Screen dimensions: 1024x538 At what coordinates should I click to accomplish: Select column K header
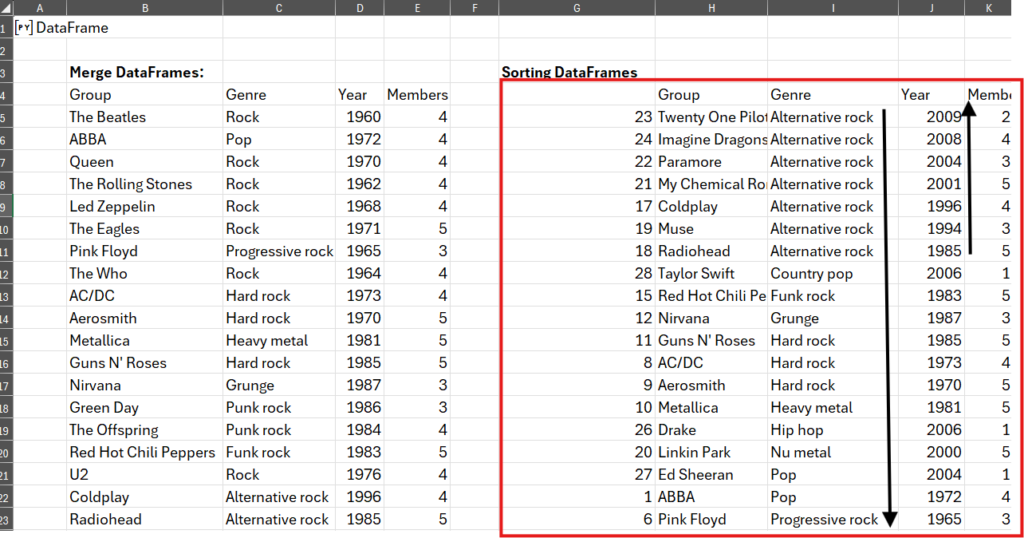coord(989,8)
